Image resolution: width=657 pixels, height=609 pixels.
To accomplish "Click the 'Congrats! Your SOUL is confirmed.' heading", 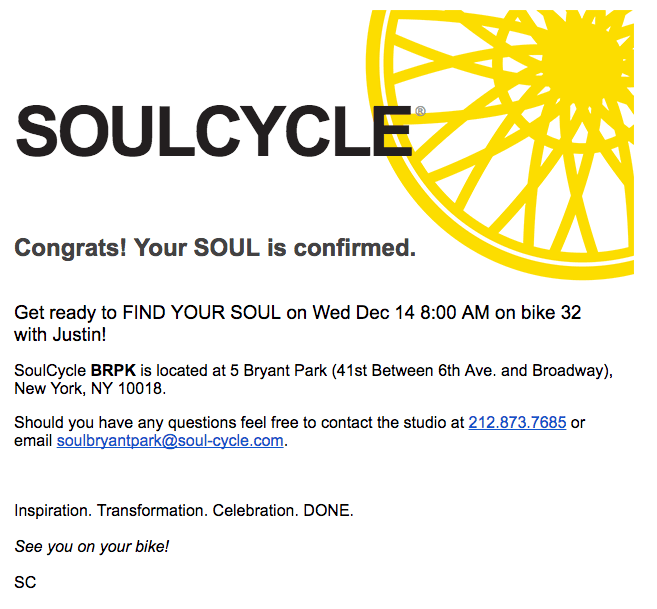I will tap(215, 247).
